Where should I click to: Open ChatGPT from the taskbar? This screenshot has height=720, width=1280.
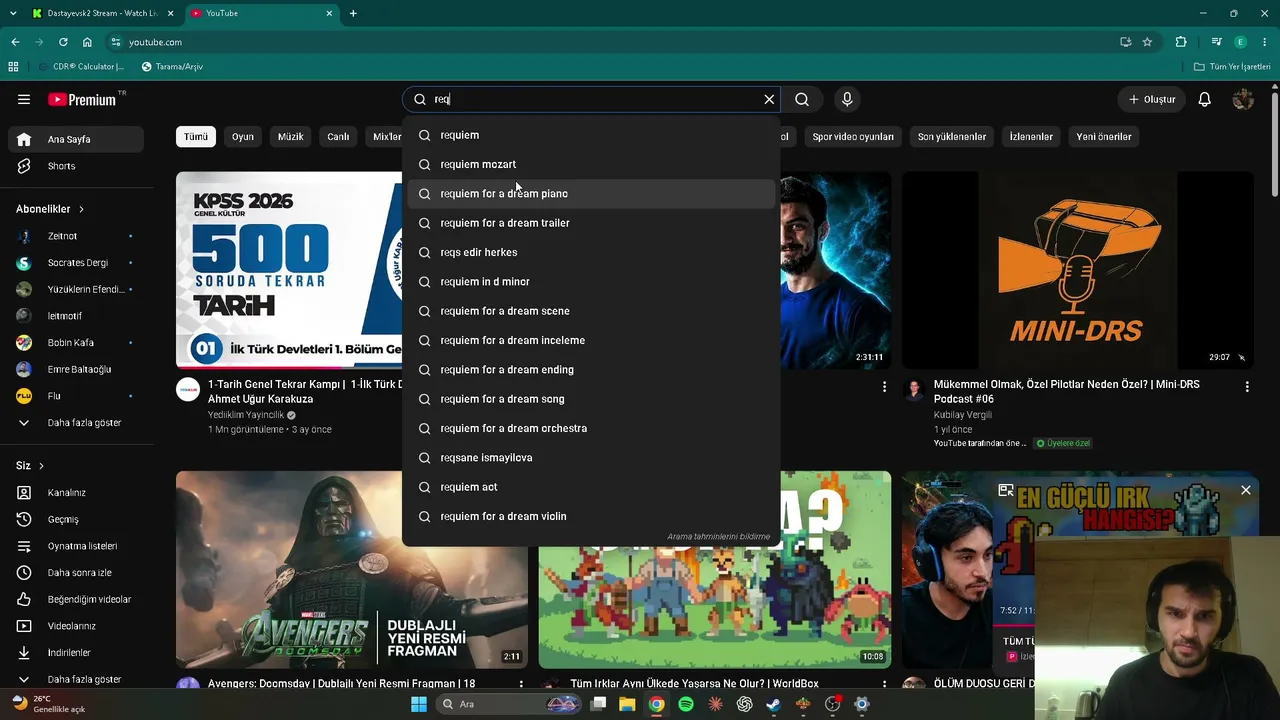[744, 704]
